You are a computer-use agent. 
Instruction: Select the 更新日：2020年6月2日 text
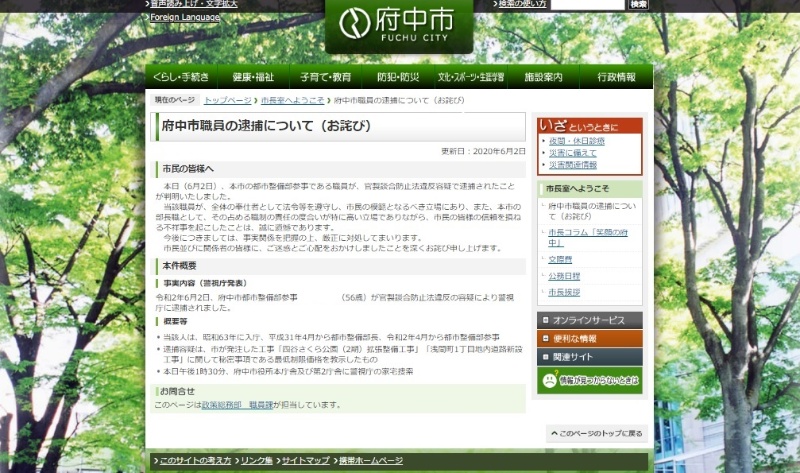(483, 152)
